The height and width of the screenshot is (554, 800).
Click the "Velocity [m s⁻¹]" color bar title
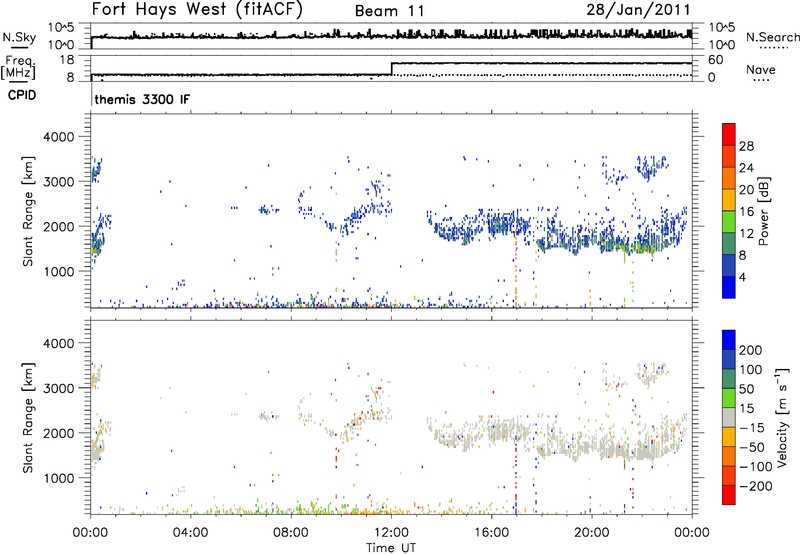pyautogui.click(x=782, y=417)
